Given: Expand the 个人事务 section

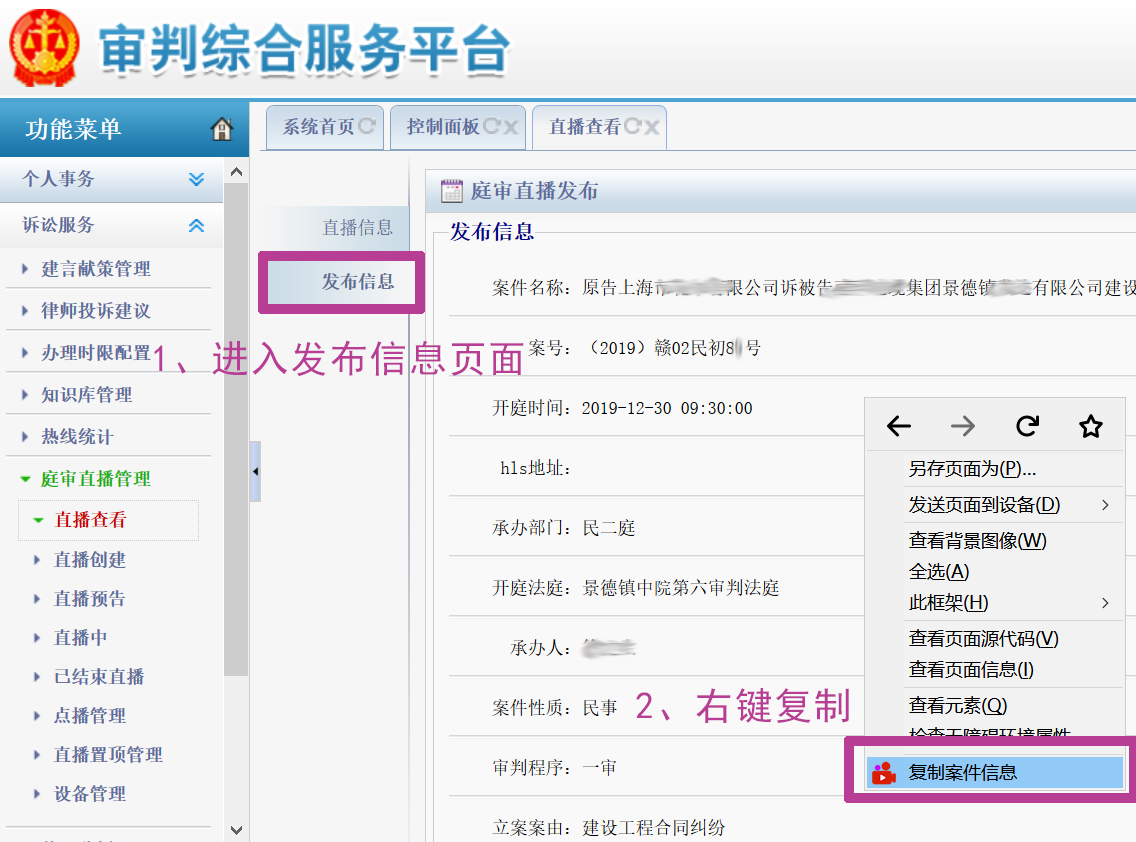Looking at the screenshot, I should click(196, 179).
